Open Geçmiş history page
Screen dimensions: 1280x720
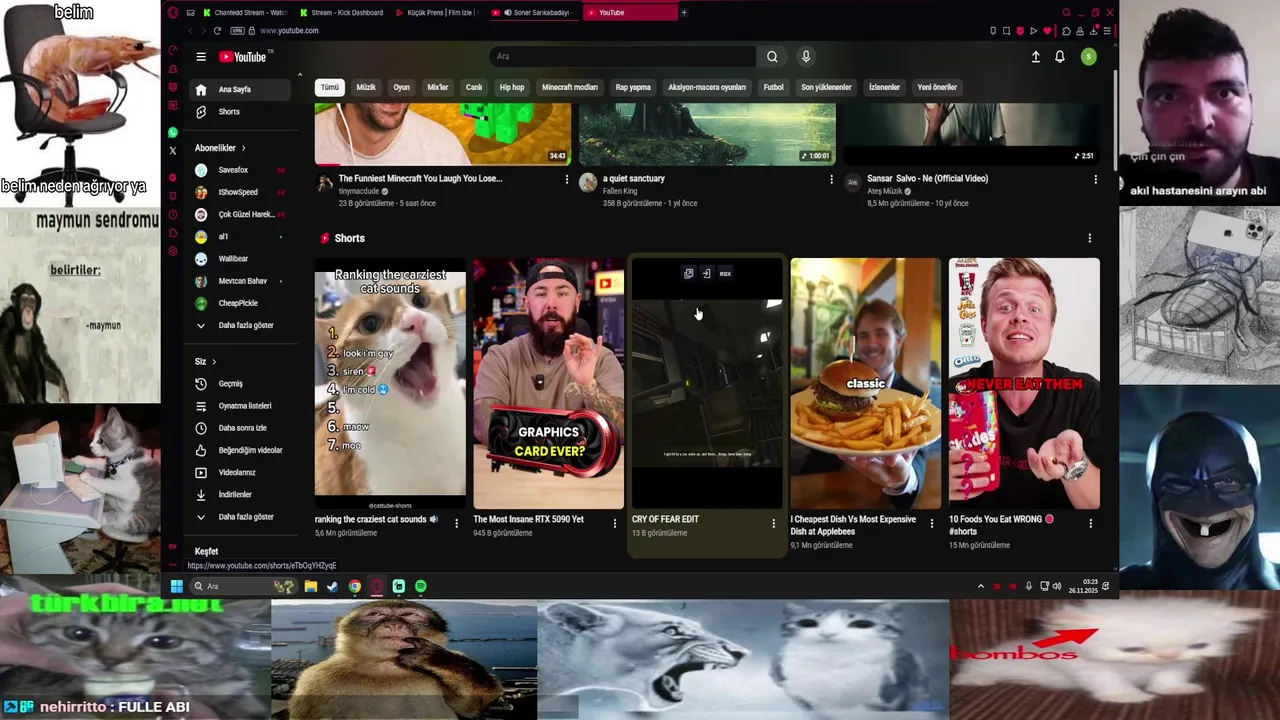click(x=240, y=384)
